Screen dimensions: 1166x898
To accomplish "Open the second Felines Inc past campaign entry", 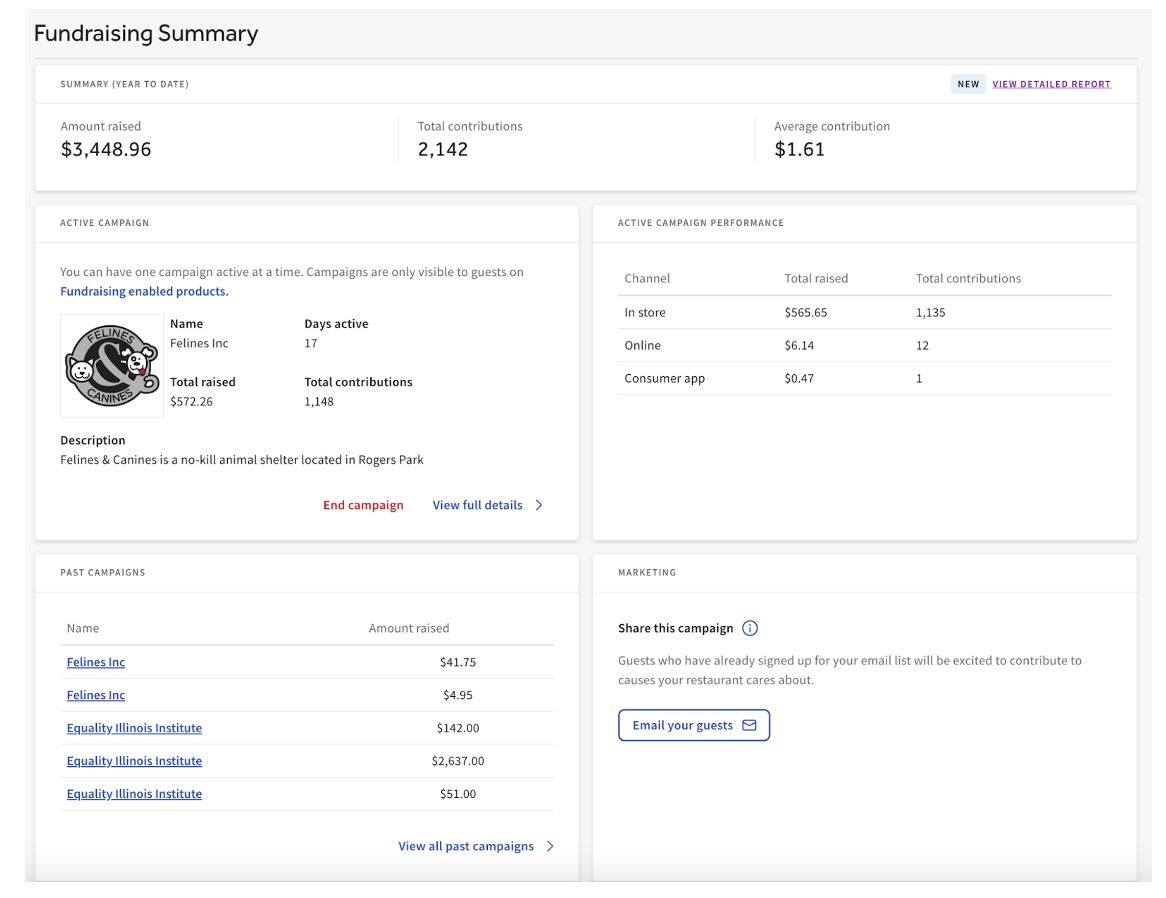I will 95,695.
